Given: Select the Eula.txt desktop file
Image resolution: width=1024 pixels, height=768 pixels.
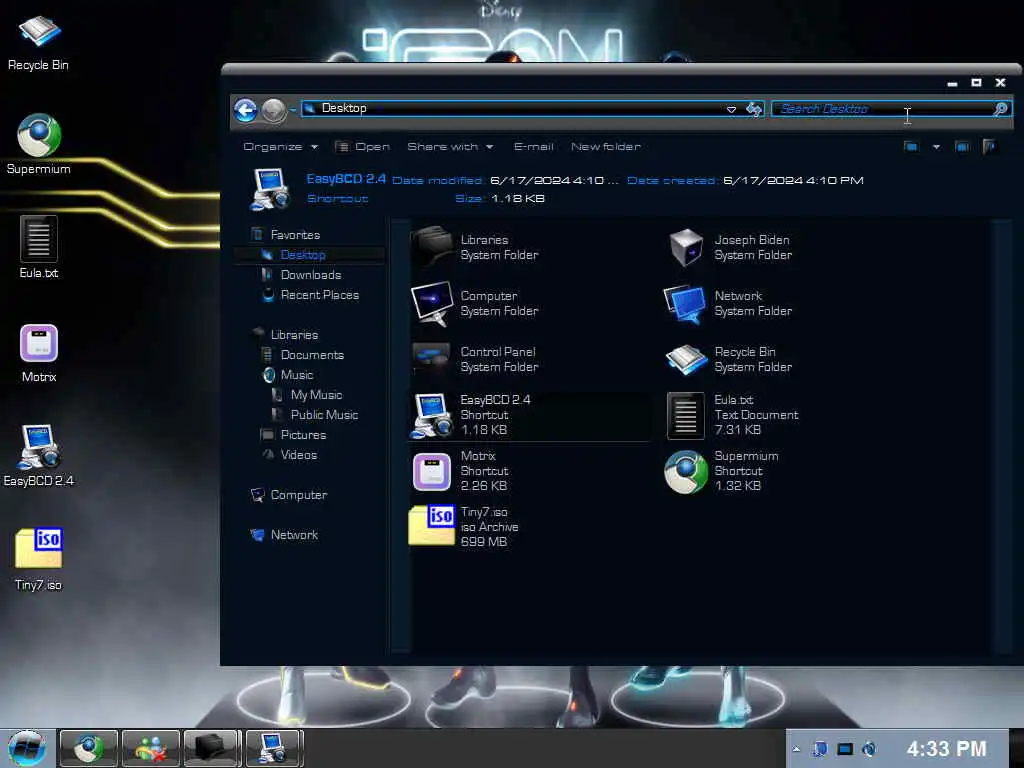Looking at the screenshot, I should point(39,247).
